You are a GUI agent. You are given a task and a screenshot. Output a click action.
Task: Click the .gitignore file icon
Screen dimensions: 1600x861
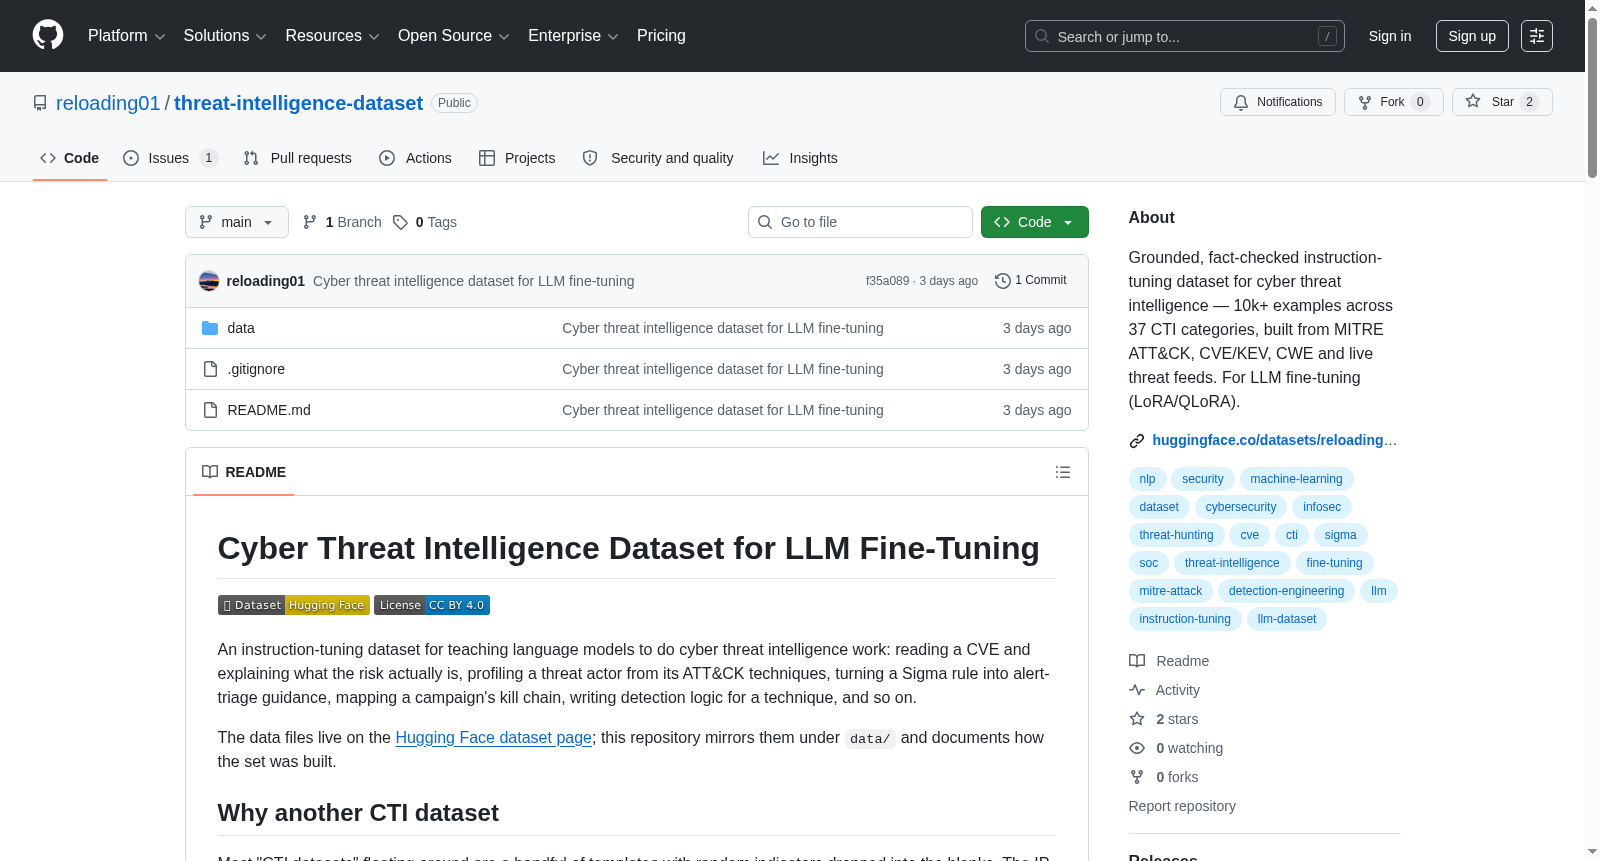coord(210,369)
